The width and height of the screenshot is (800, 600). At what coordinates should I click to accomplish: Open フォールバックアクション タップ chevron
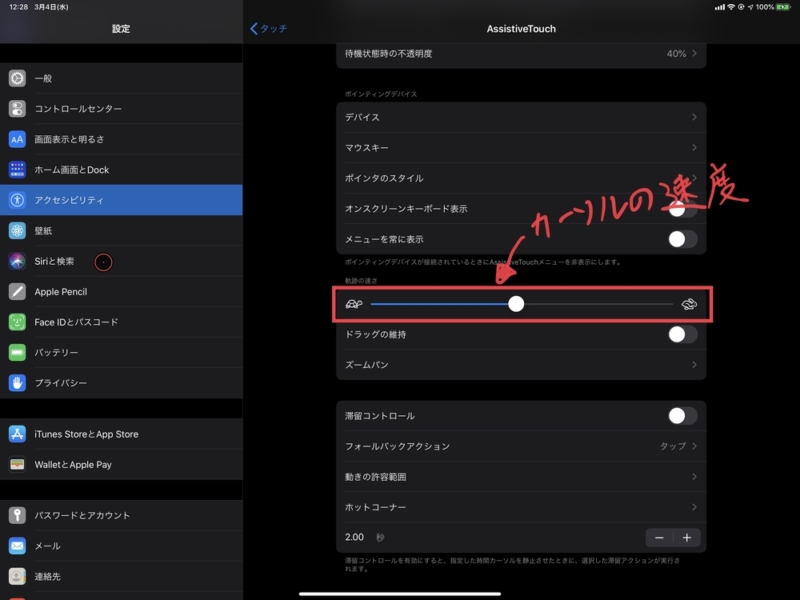pos(694,446)
